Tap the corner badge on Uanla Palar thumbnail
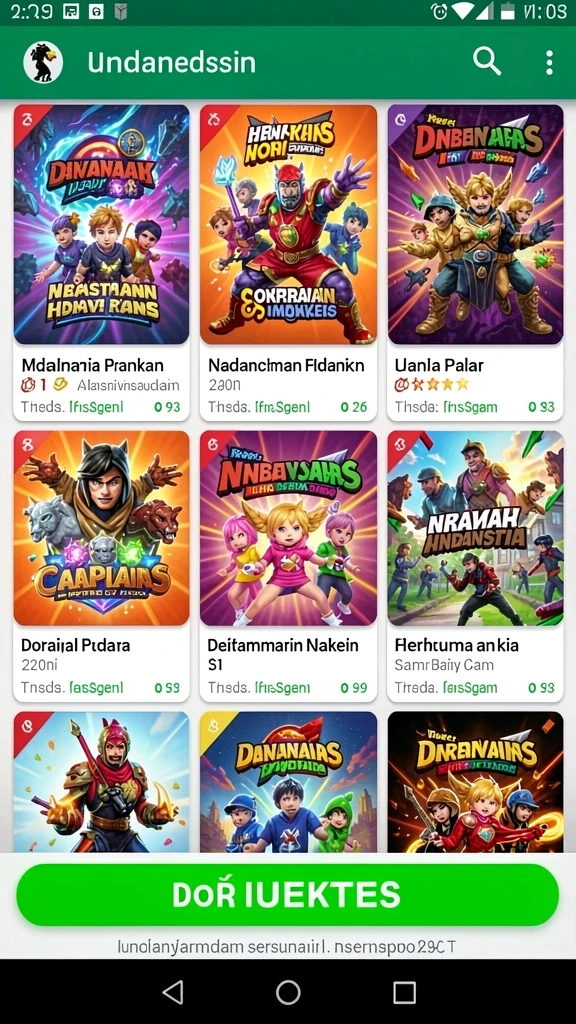This screenshot has width=576, height=1024. click(402, 120)
